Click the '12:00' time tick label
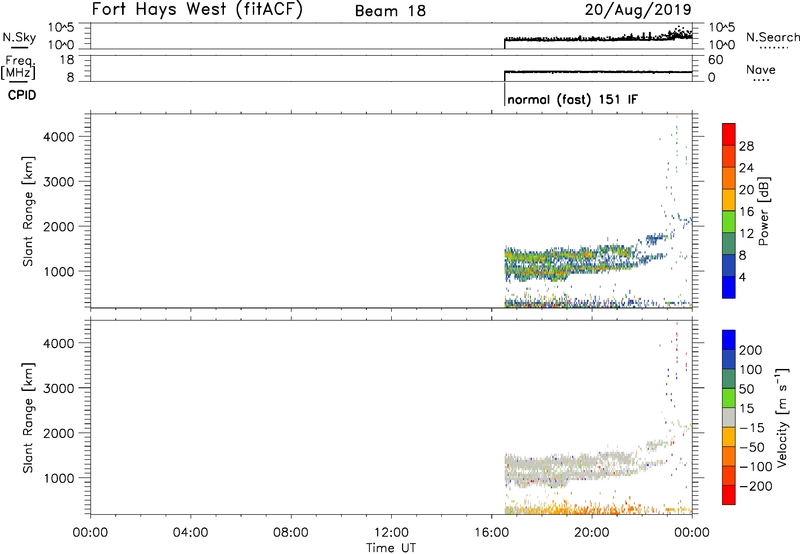Screen dimensions: 800x554 [x=391, y=533]
